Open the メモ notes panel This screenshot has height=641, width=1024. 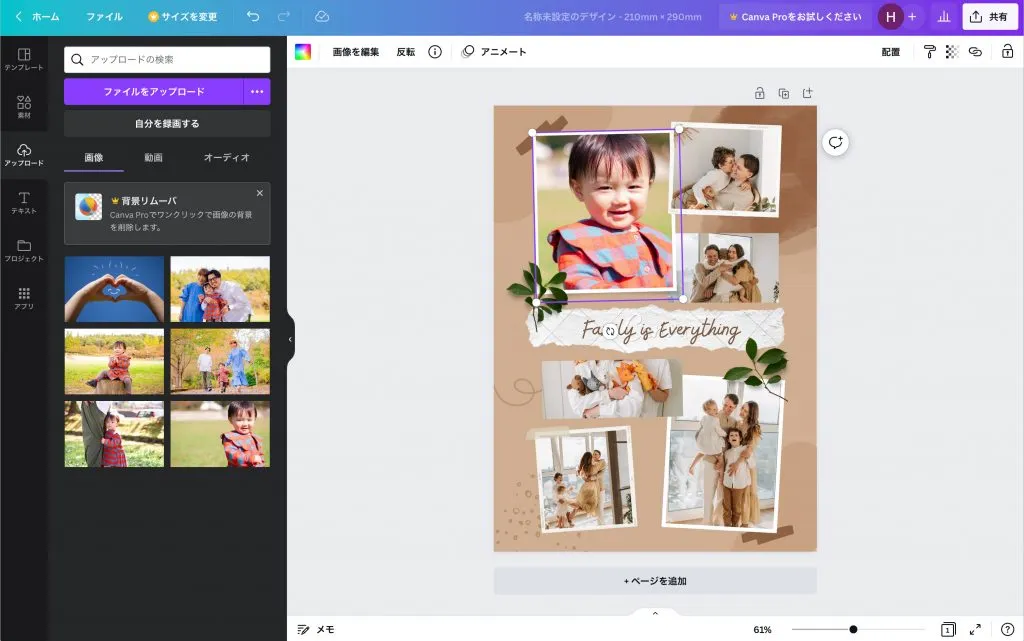pos(316,629)
